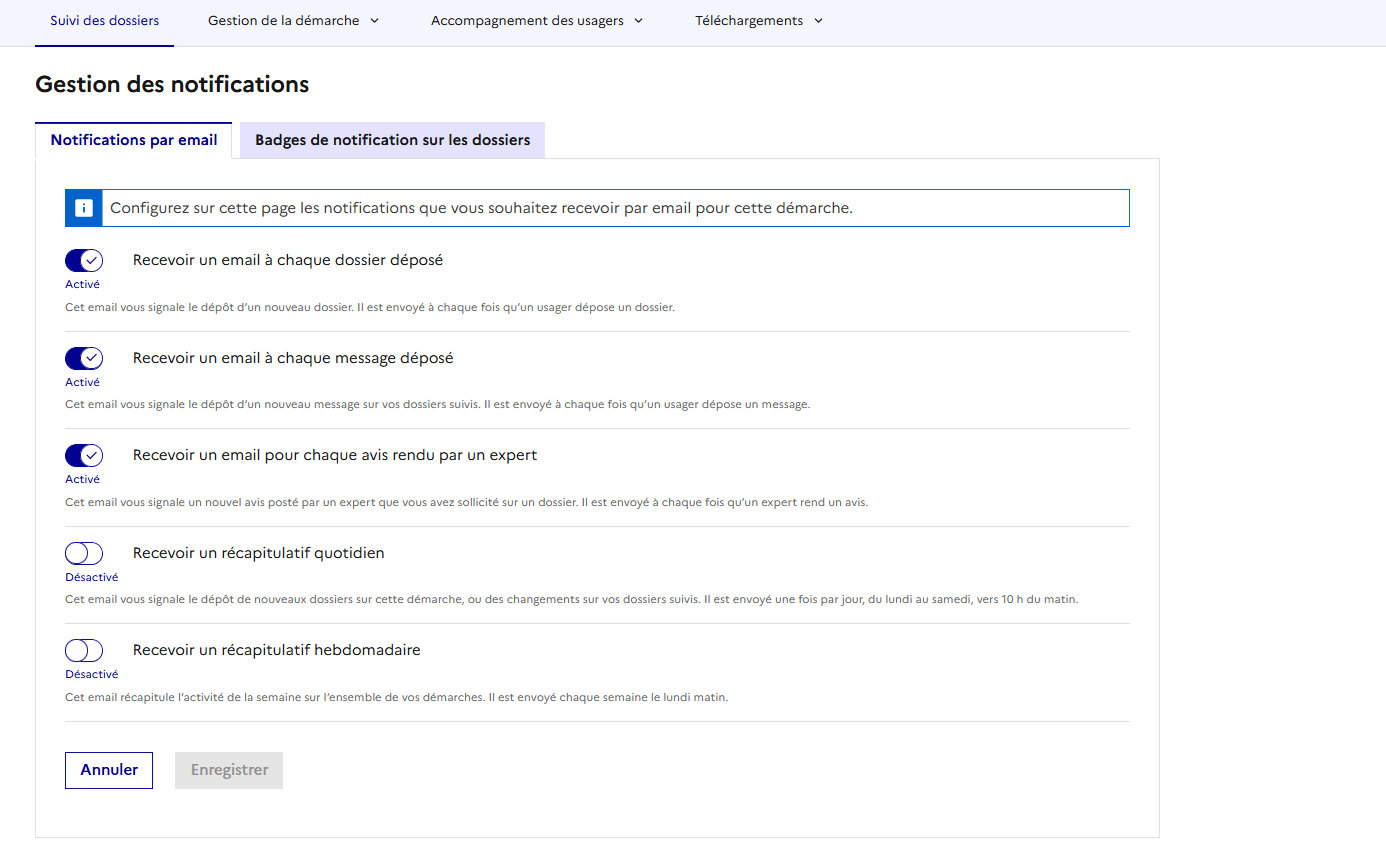Click the label Recevoir un email à chaque message déposé
The height and width of the screenshot is (854, 1386).
(293, 358)
